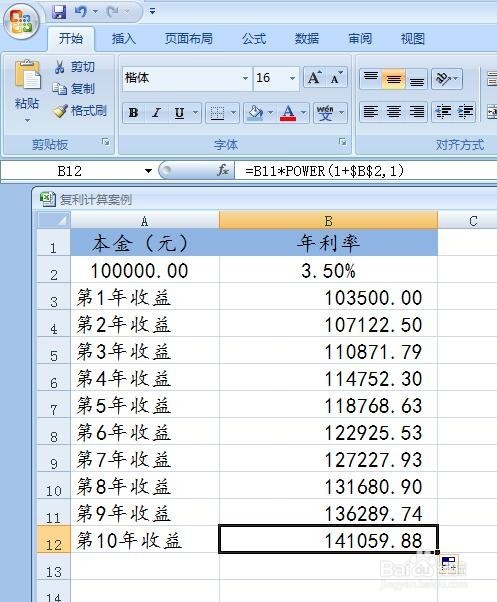Click the workbook icon next to 复利计算案例
This screenshot has width=497, height=602.
click(x=48, y=199)
